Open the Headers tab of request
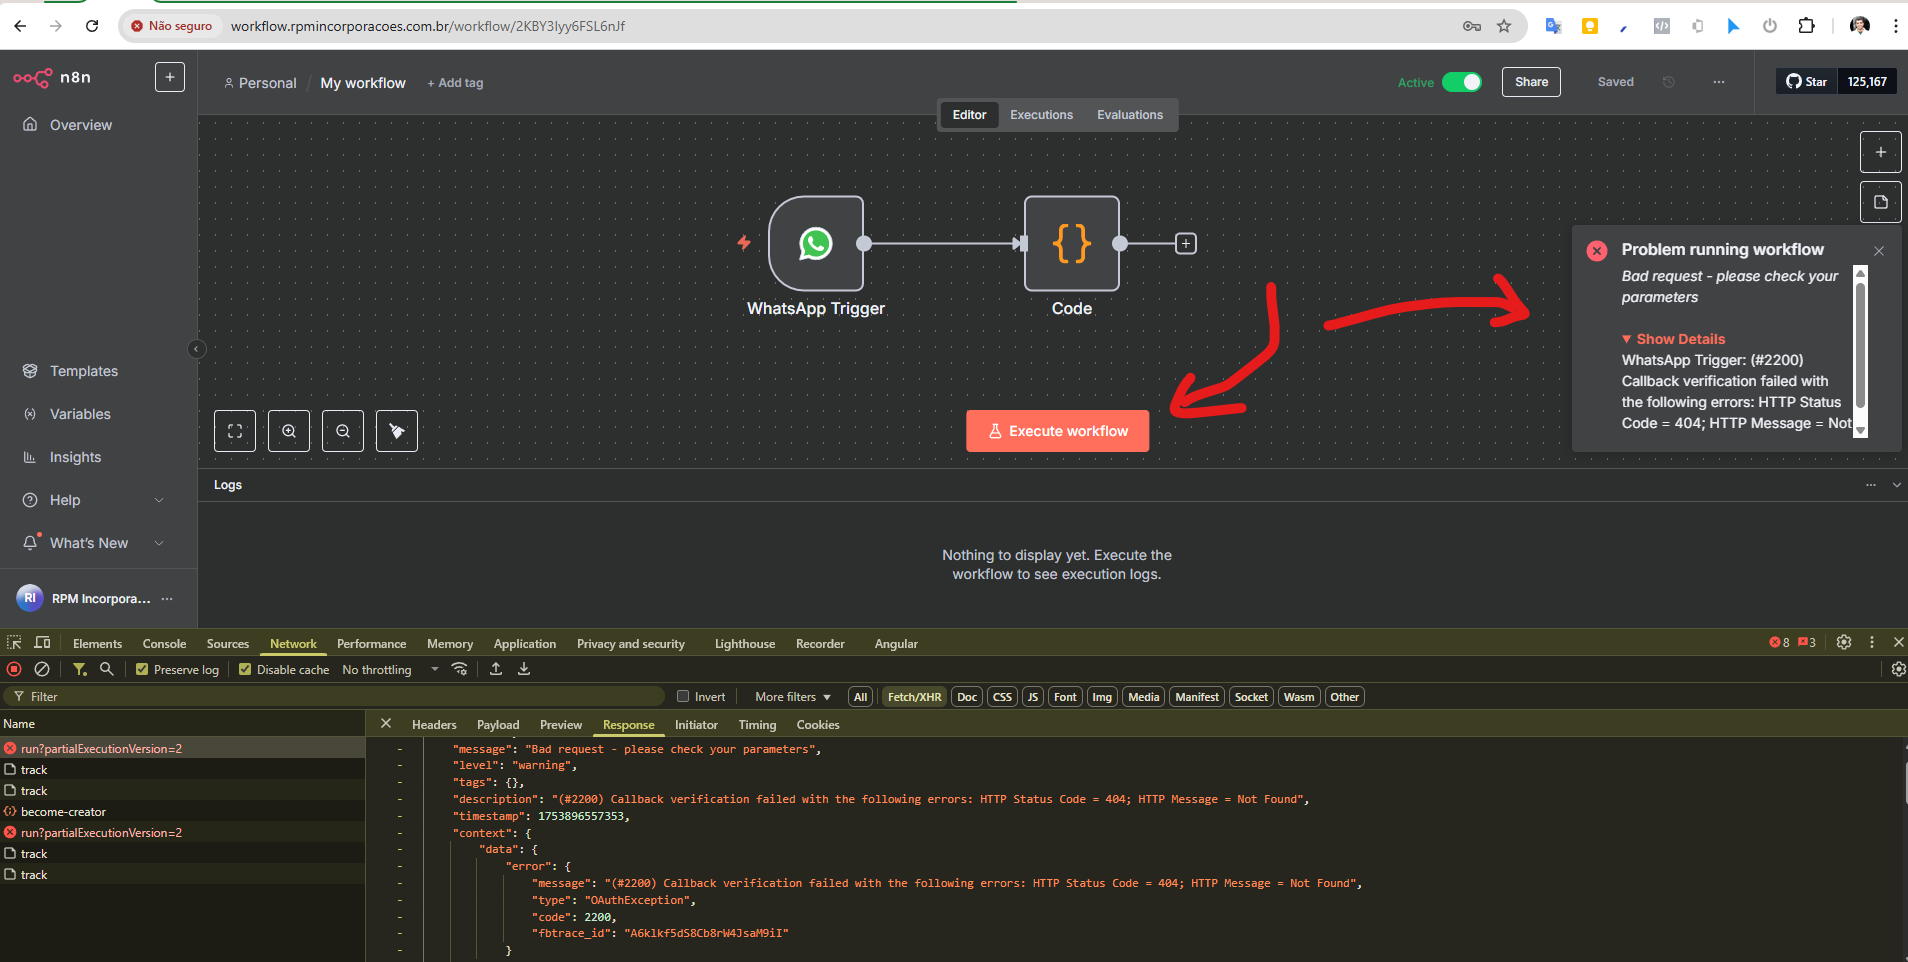The height and width of the screenshot is (962, 1908). pyautogui.click(x=434, y=724)
